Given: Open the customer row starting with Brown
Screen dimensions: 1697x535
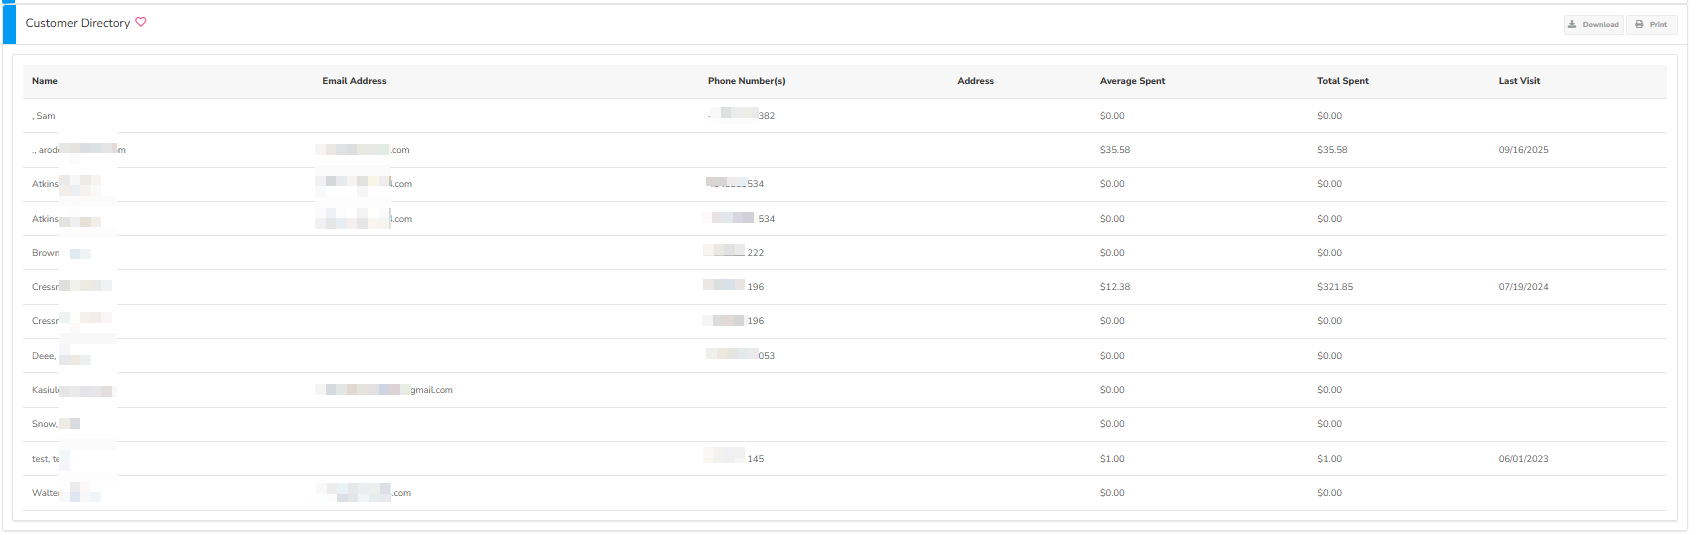Looking at the screenshot, I should click(46, 253).
